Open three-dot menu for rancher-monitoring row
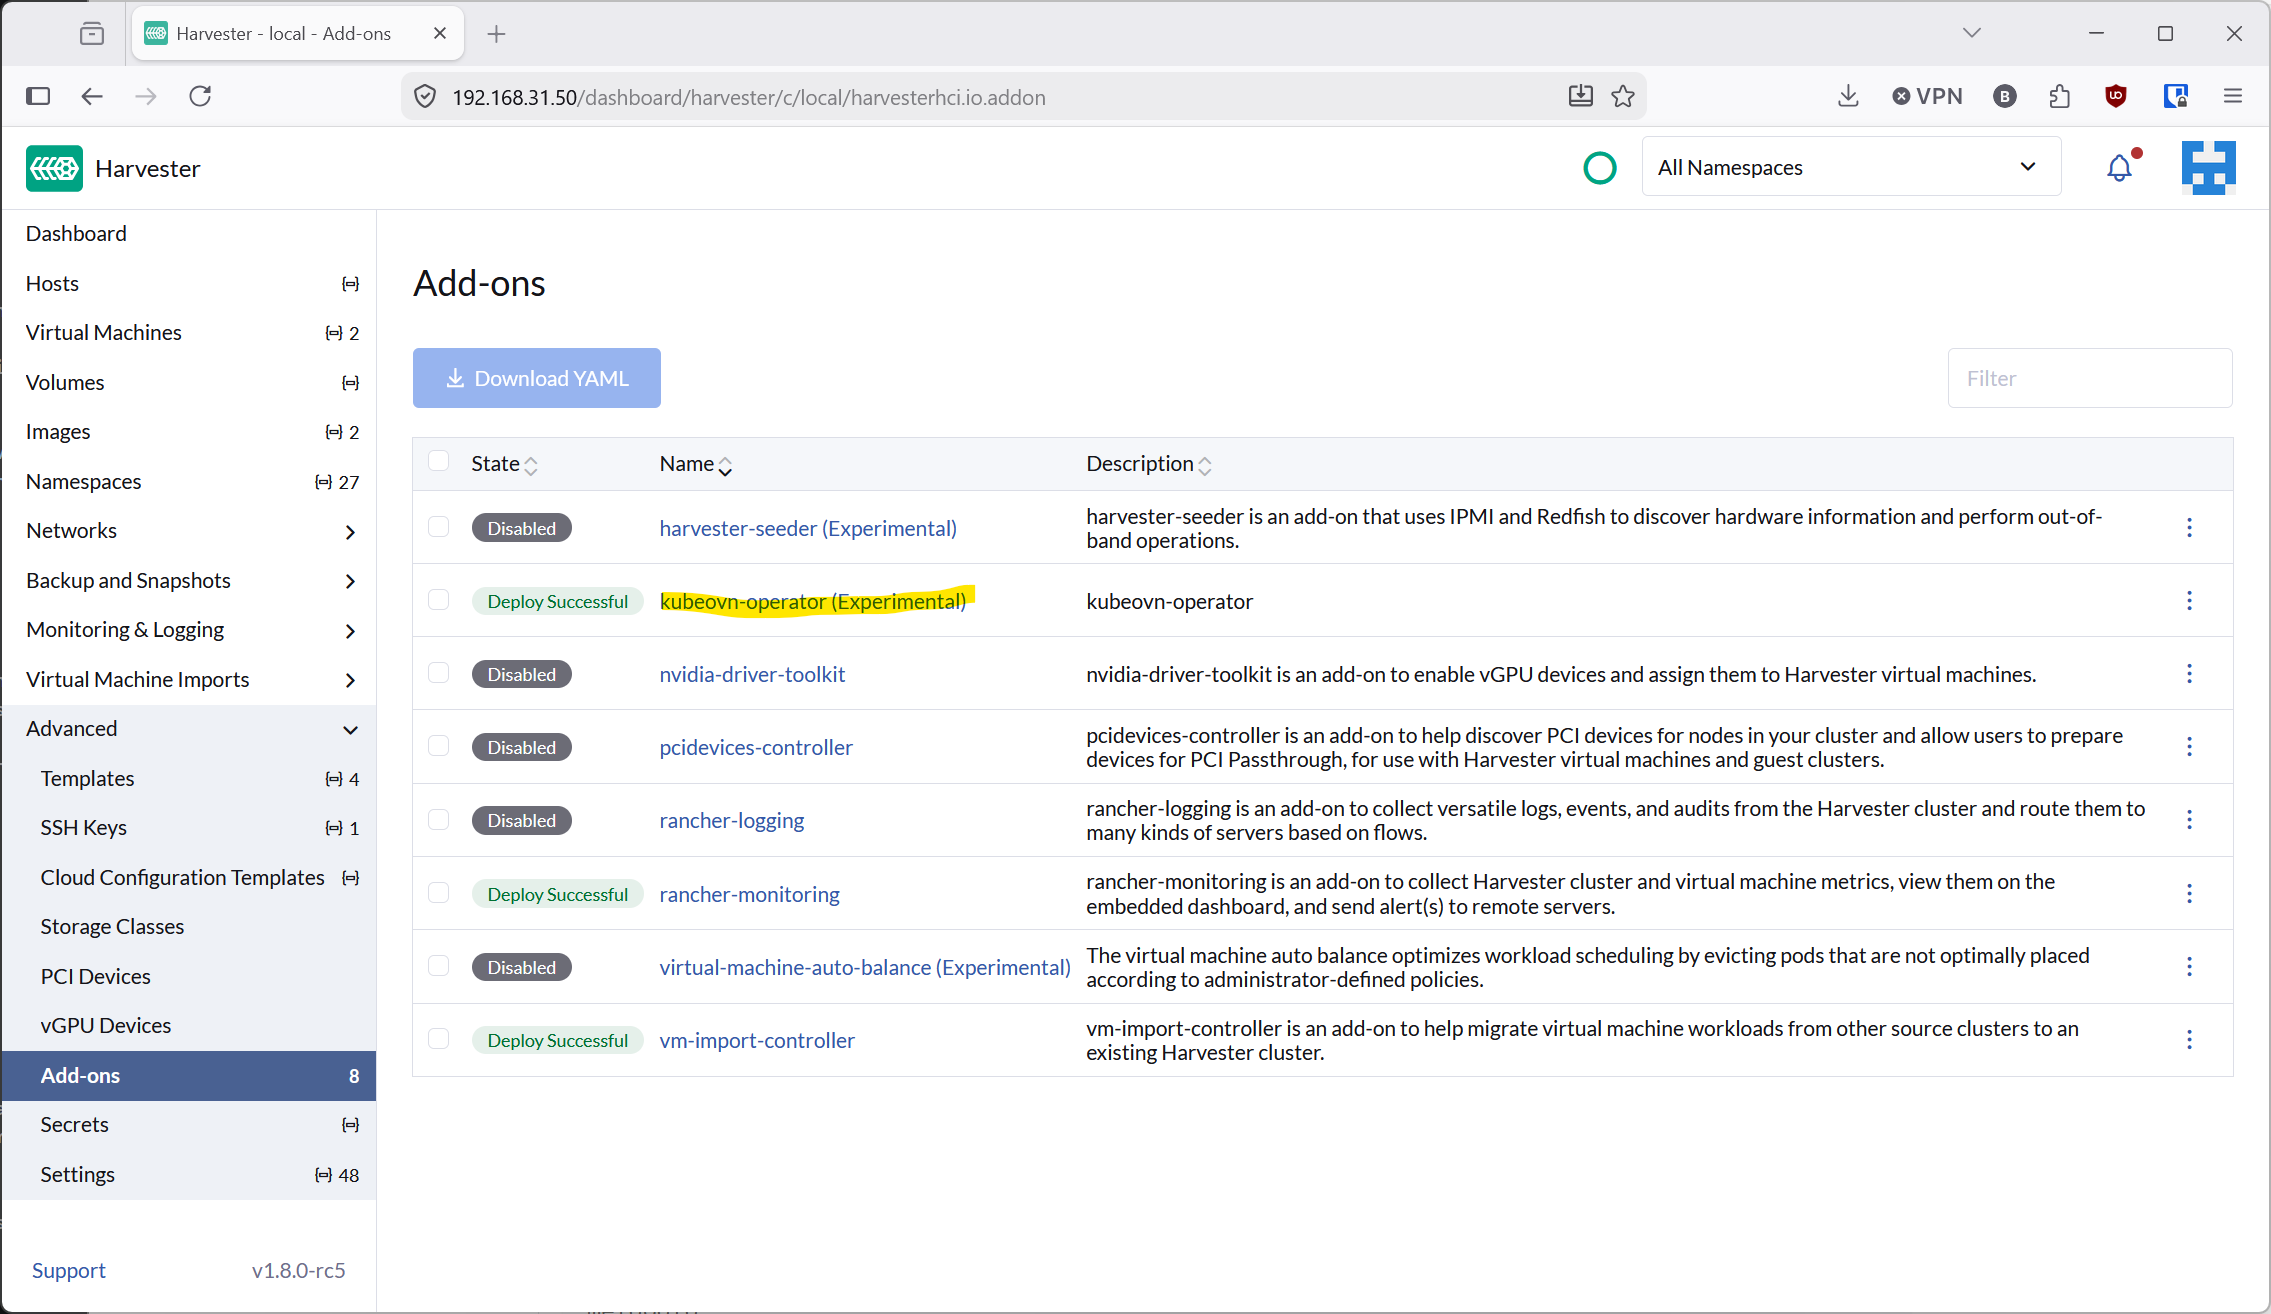This screenshot has height=1314, width=2271. [2189, 894]
